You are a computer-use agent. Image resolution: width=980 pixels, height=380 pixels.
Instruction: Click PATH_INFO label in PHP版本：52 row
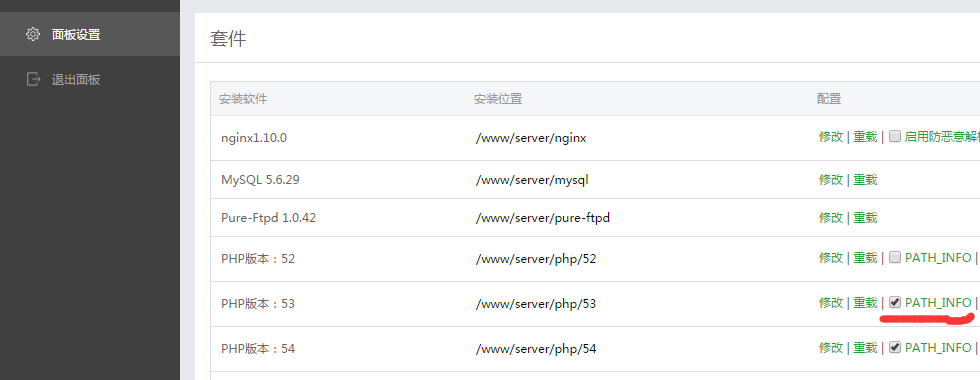coord(938,258)
